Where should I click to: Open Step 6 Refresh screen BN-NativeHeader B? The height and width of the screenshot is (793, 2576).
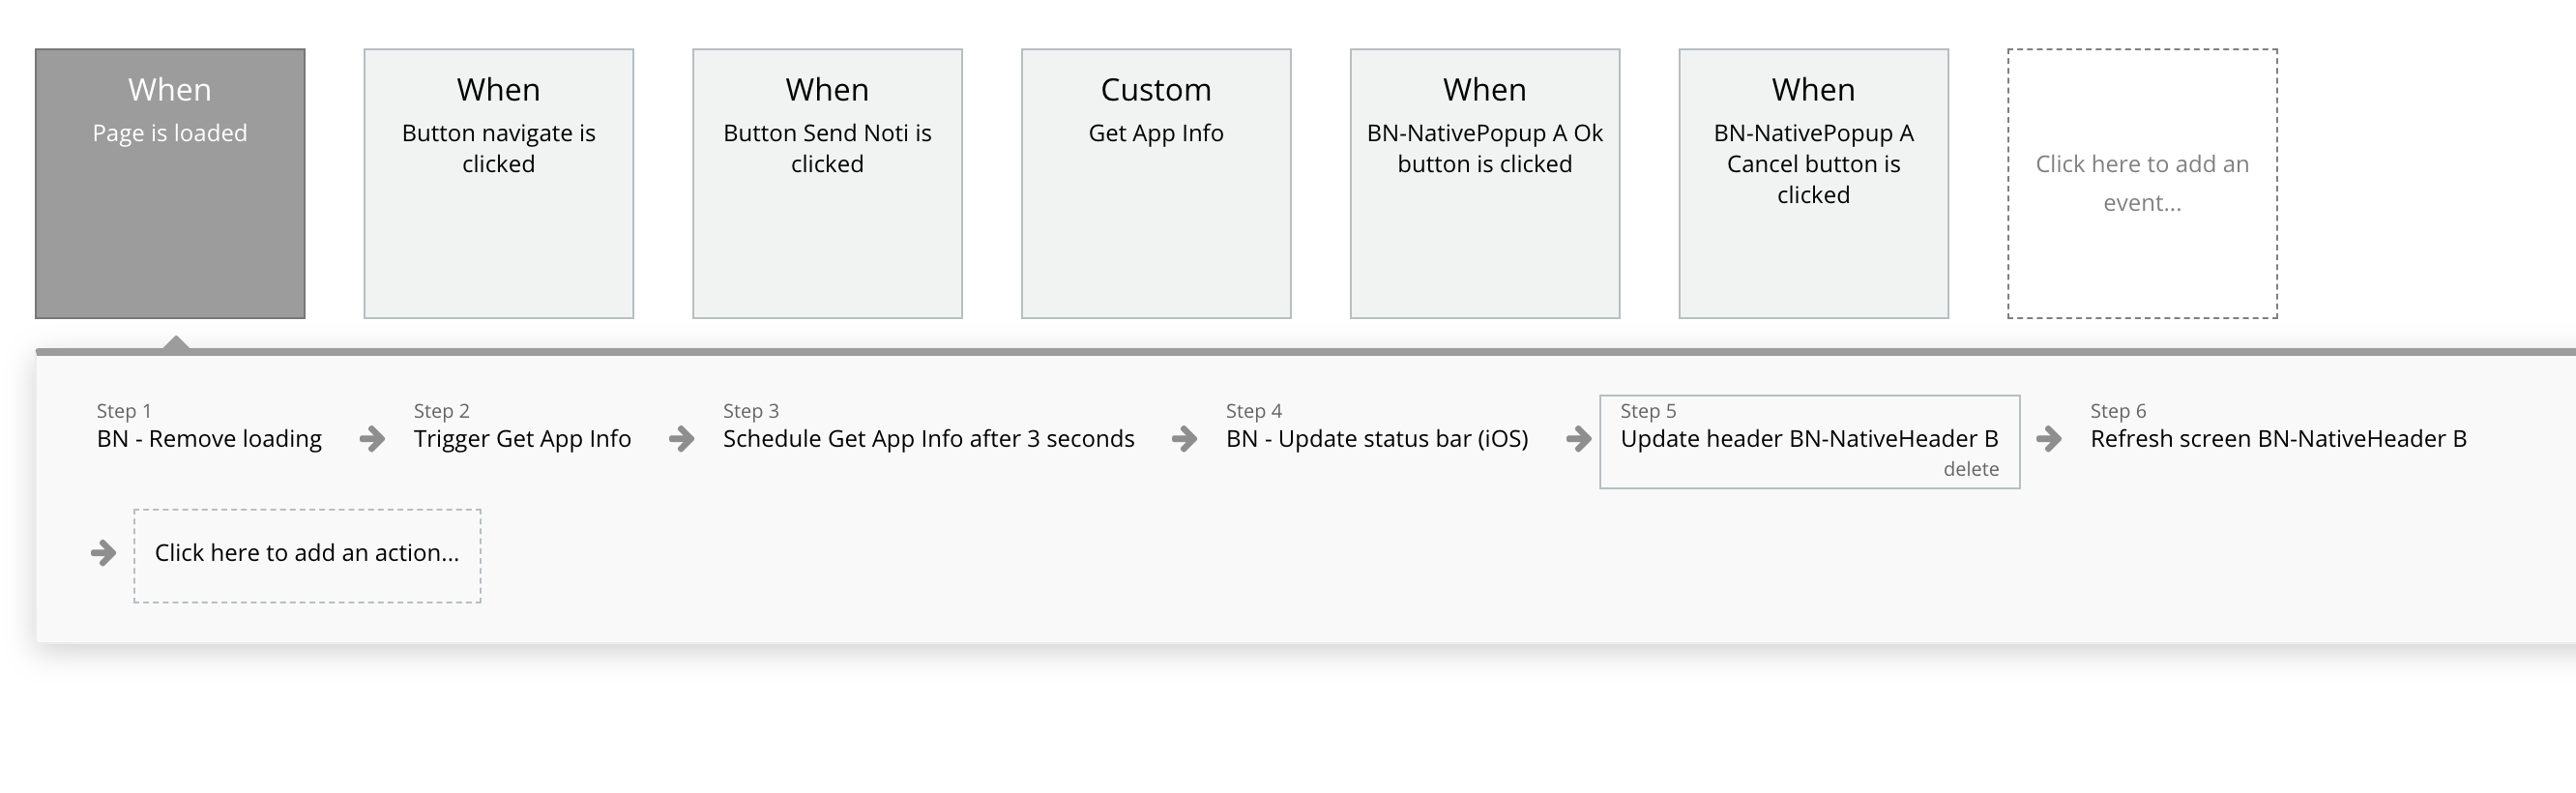click(x=2278, y=438)
